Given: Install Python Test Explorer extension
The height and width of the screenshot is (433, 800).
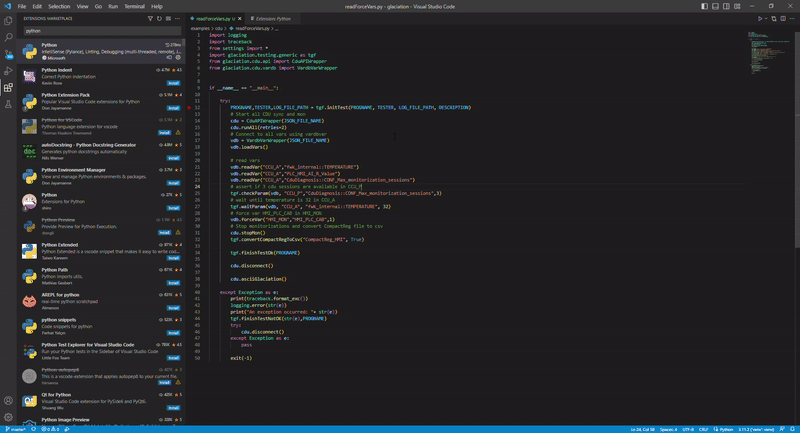Looking at the screenshot, I should (173, 358).
